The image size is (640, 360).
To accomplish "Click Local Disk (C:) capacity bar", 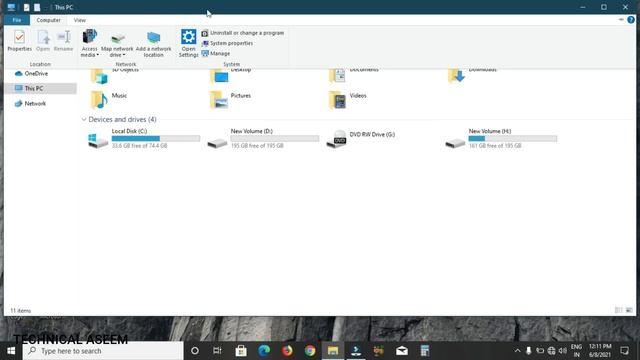I will (x=156, y=139).
